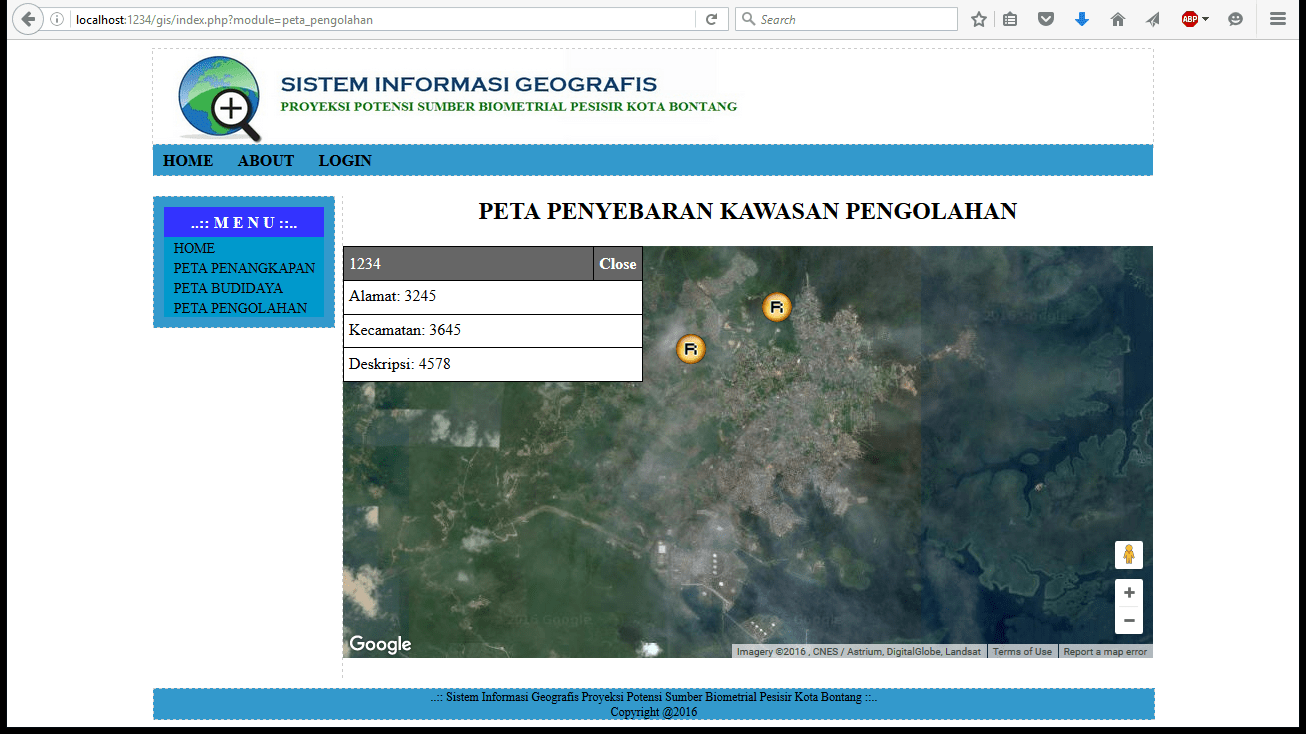Focus the browser Search input field
Image resolution: width=1306 pixels, height=735 pixels.
click(x=855, y=19)
